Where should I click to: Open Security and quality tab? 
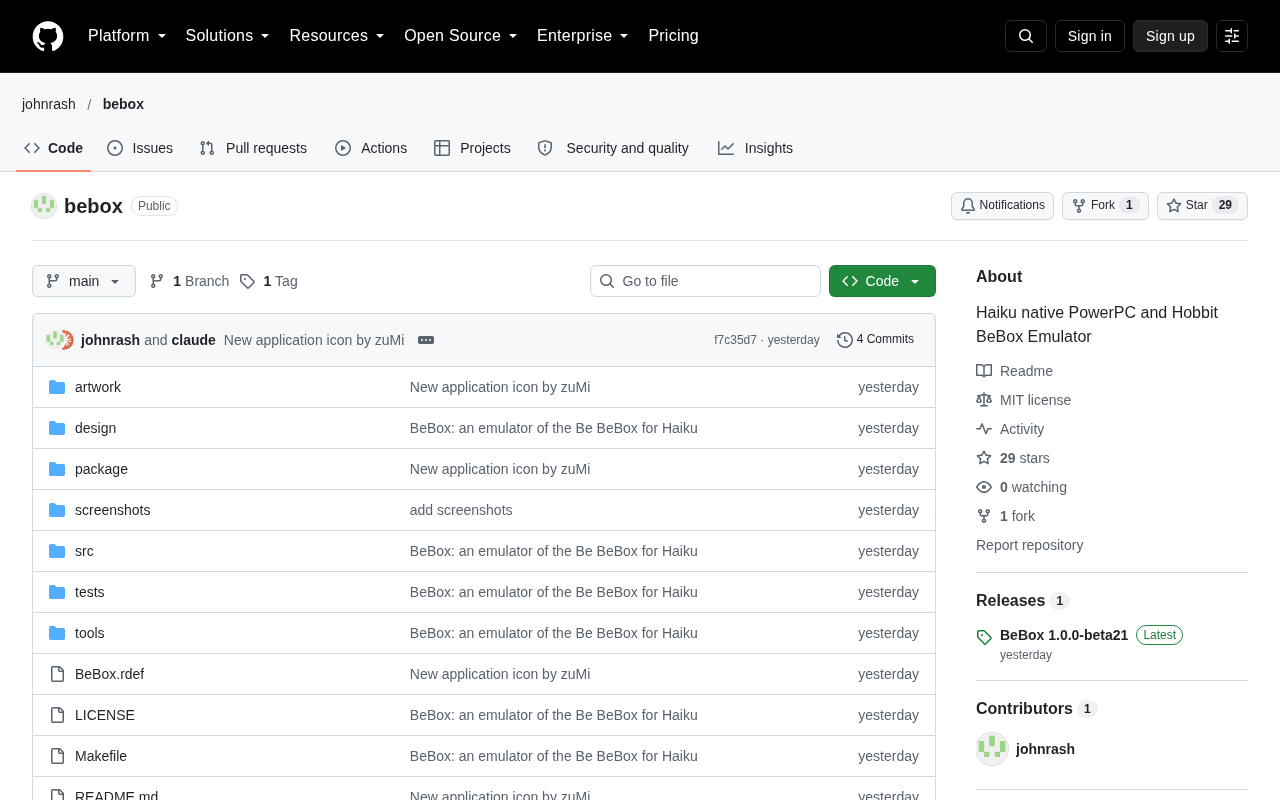pyautogui.click(x=613, y=148)
